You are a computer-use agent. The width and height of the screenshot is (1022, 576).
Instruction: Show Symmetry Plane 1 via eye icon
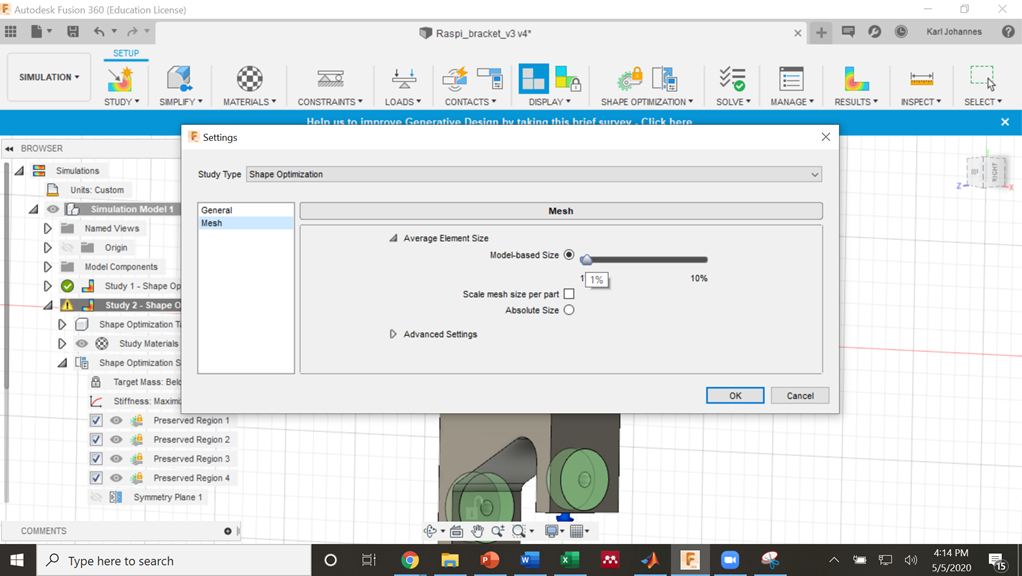pyautogui.click(x=96, y=497)
